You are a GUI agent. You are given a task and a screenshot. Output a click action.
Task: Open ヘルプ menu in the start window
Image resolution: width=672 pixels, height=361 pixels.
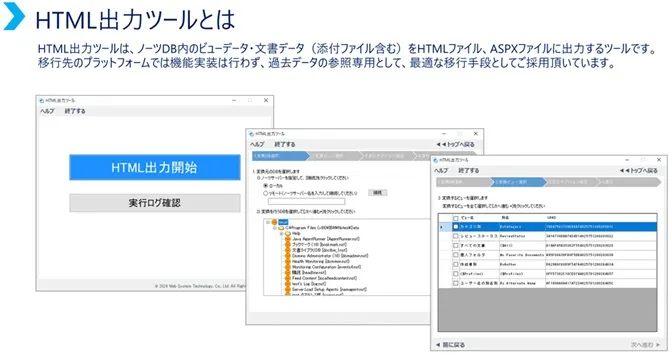47,111
